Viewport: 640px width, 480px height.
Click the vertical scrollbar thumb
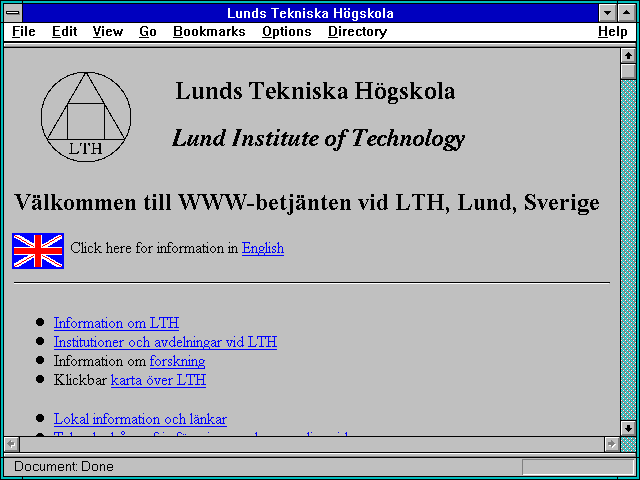click(628, 71)
